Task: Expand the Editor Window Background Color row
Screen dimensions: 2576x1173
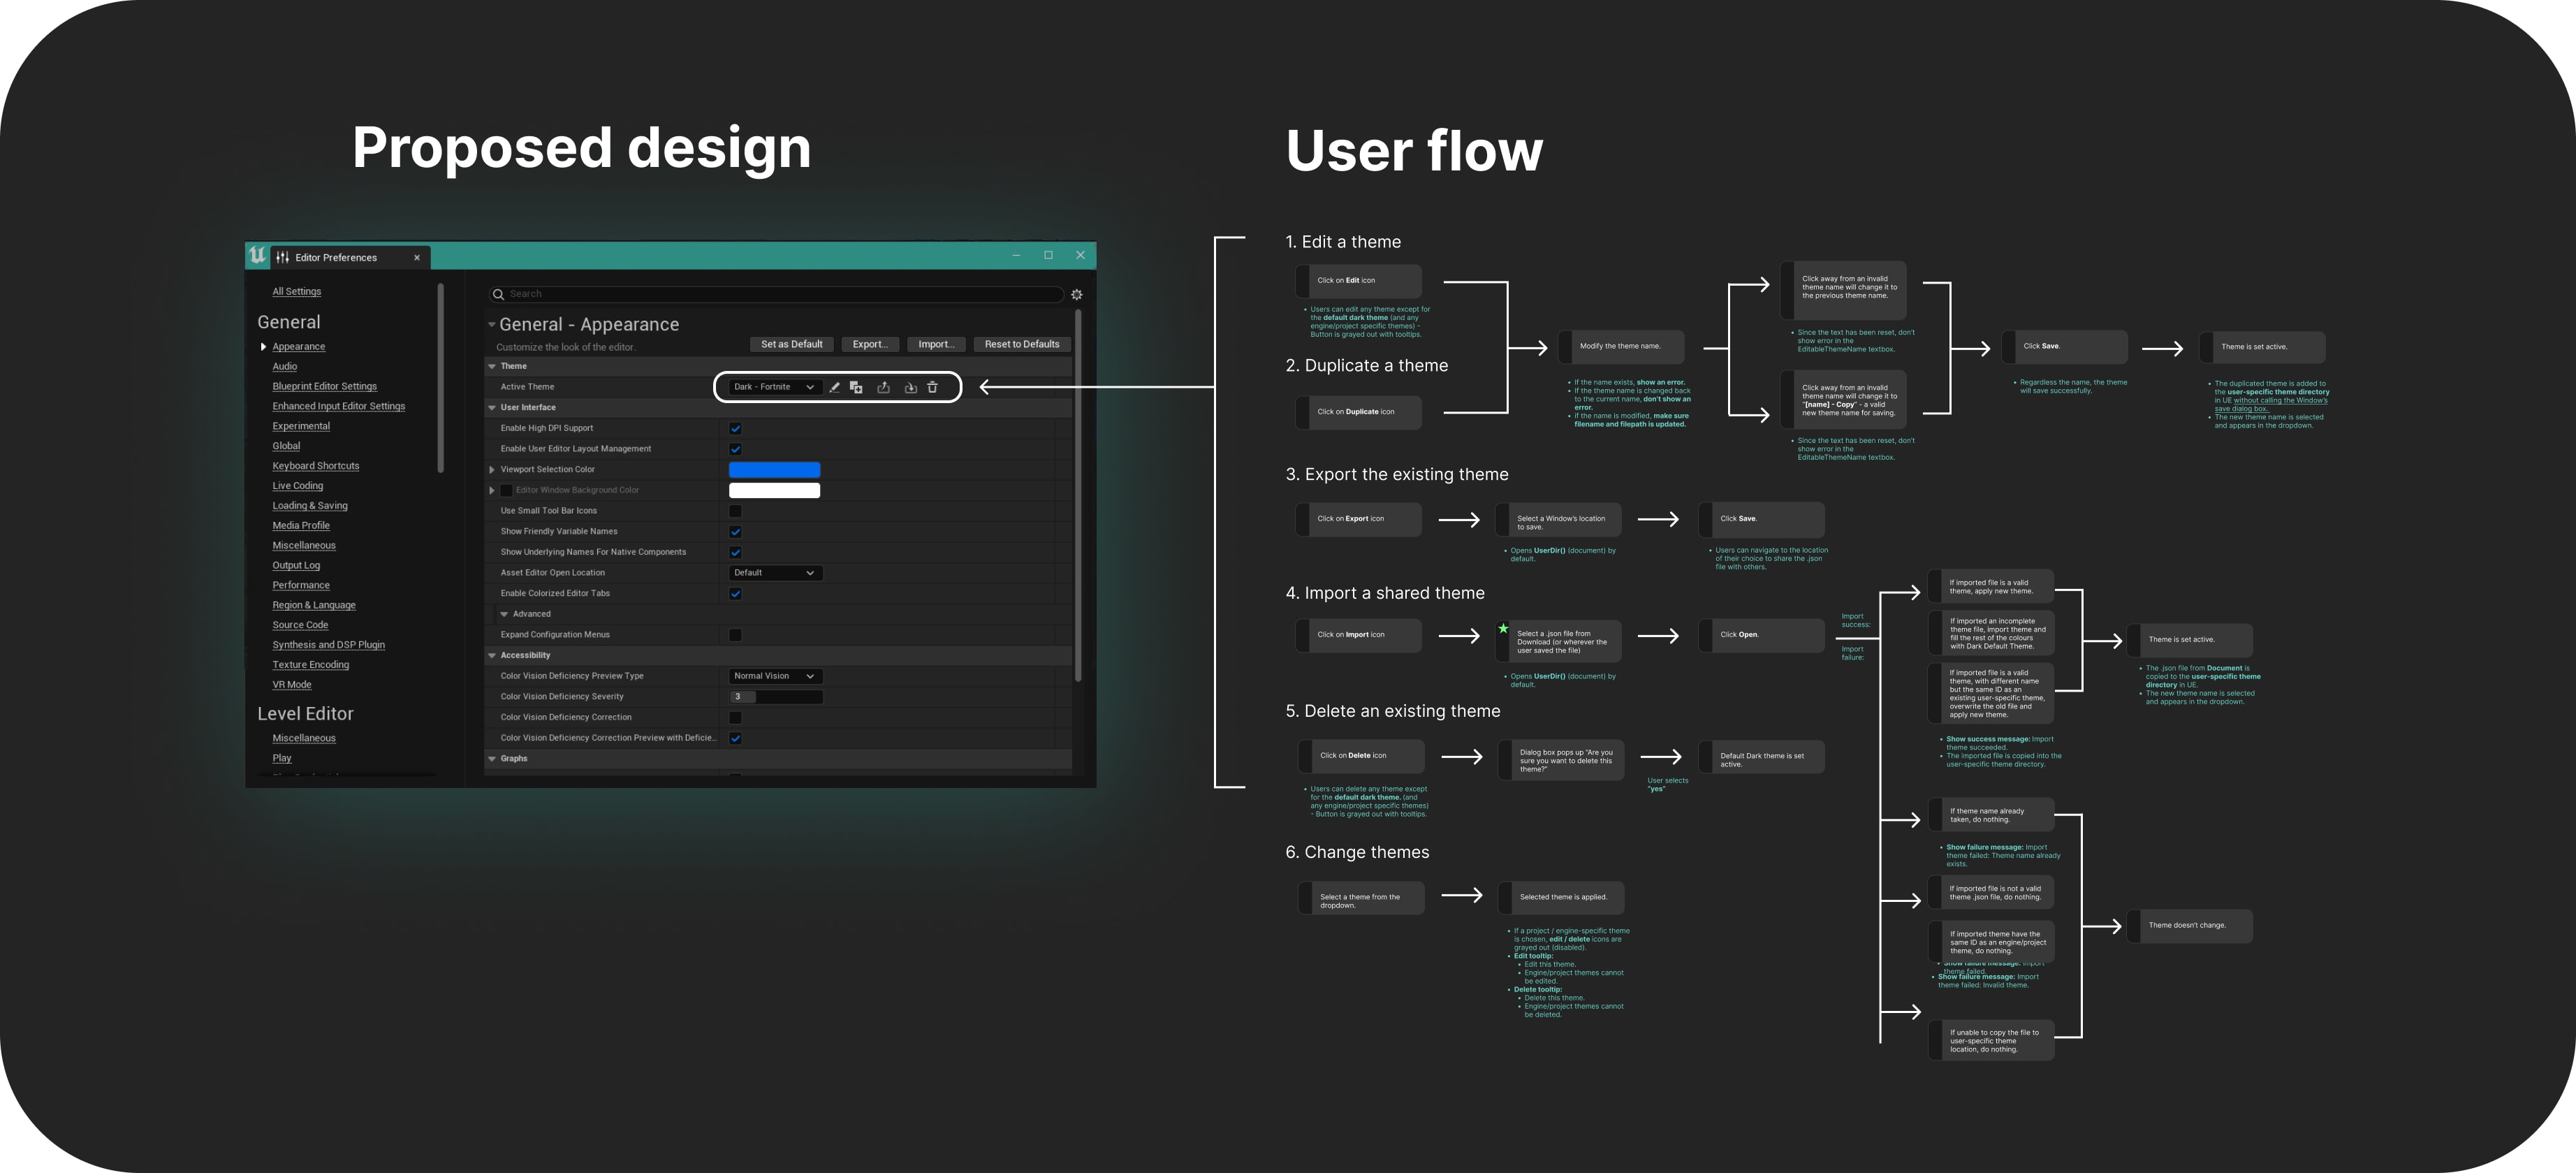Action: 492,490
